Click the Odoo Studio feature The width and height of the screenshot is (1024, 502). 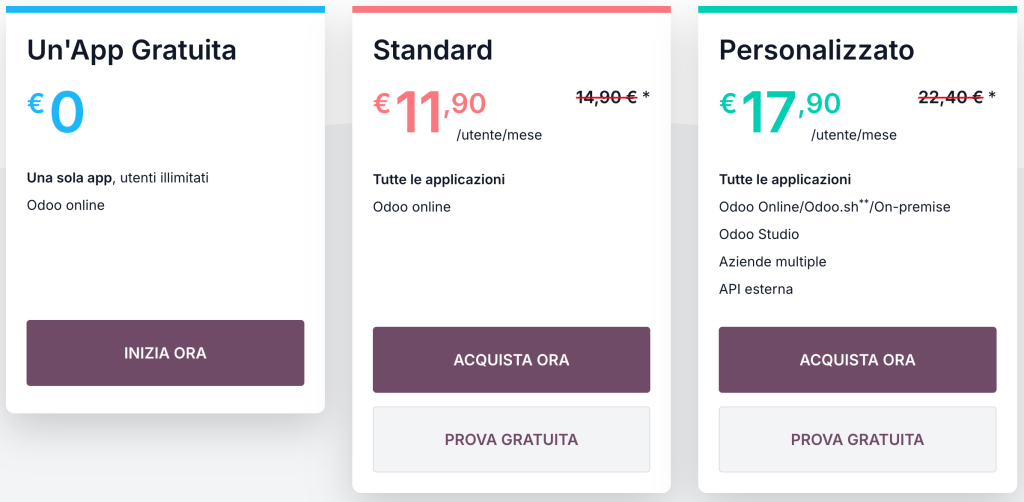tap(759, 234)
